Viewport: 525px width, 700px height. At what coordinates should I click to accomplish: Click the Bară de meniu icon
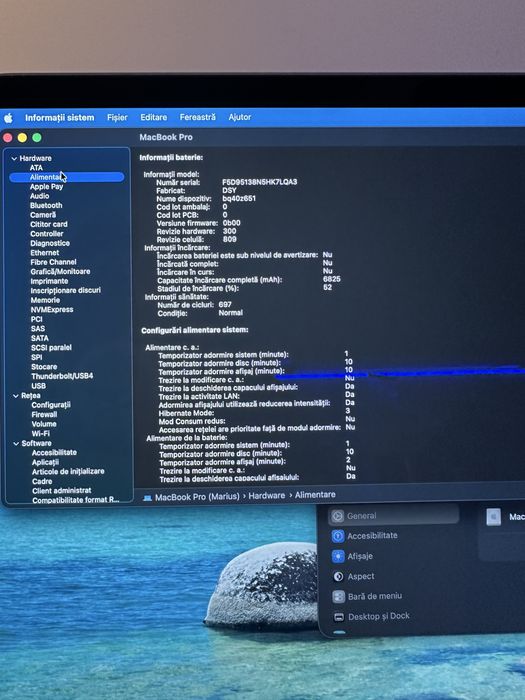(339, 596)
